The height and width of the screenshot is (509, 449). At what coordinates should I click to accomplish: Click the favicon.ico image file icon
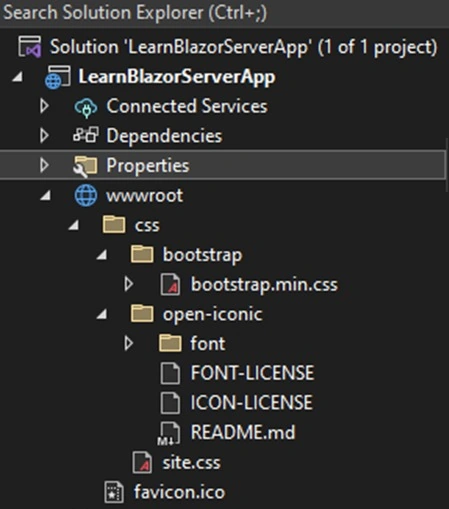tap(114, 492)
